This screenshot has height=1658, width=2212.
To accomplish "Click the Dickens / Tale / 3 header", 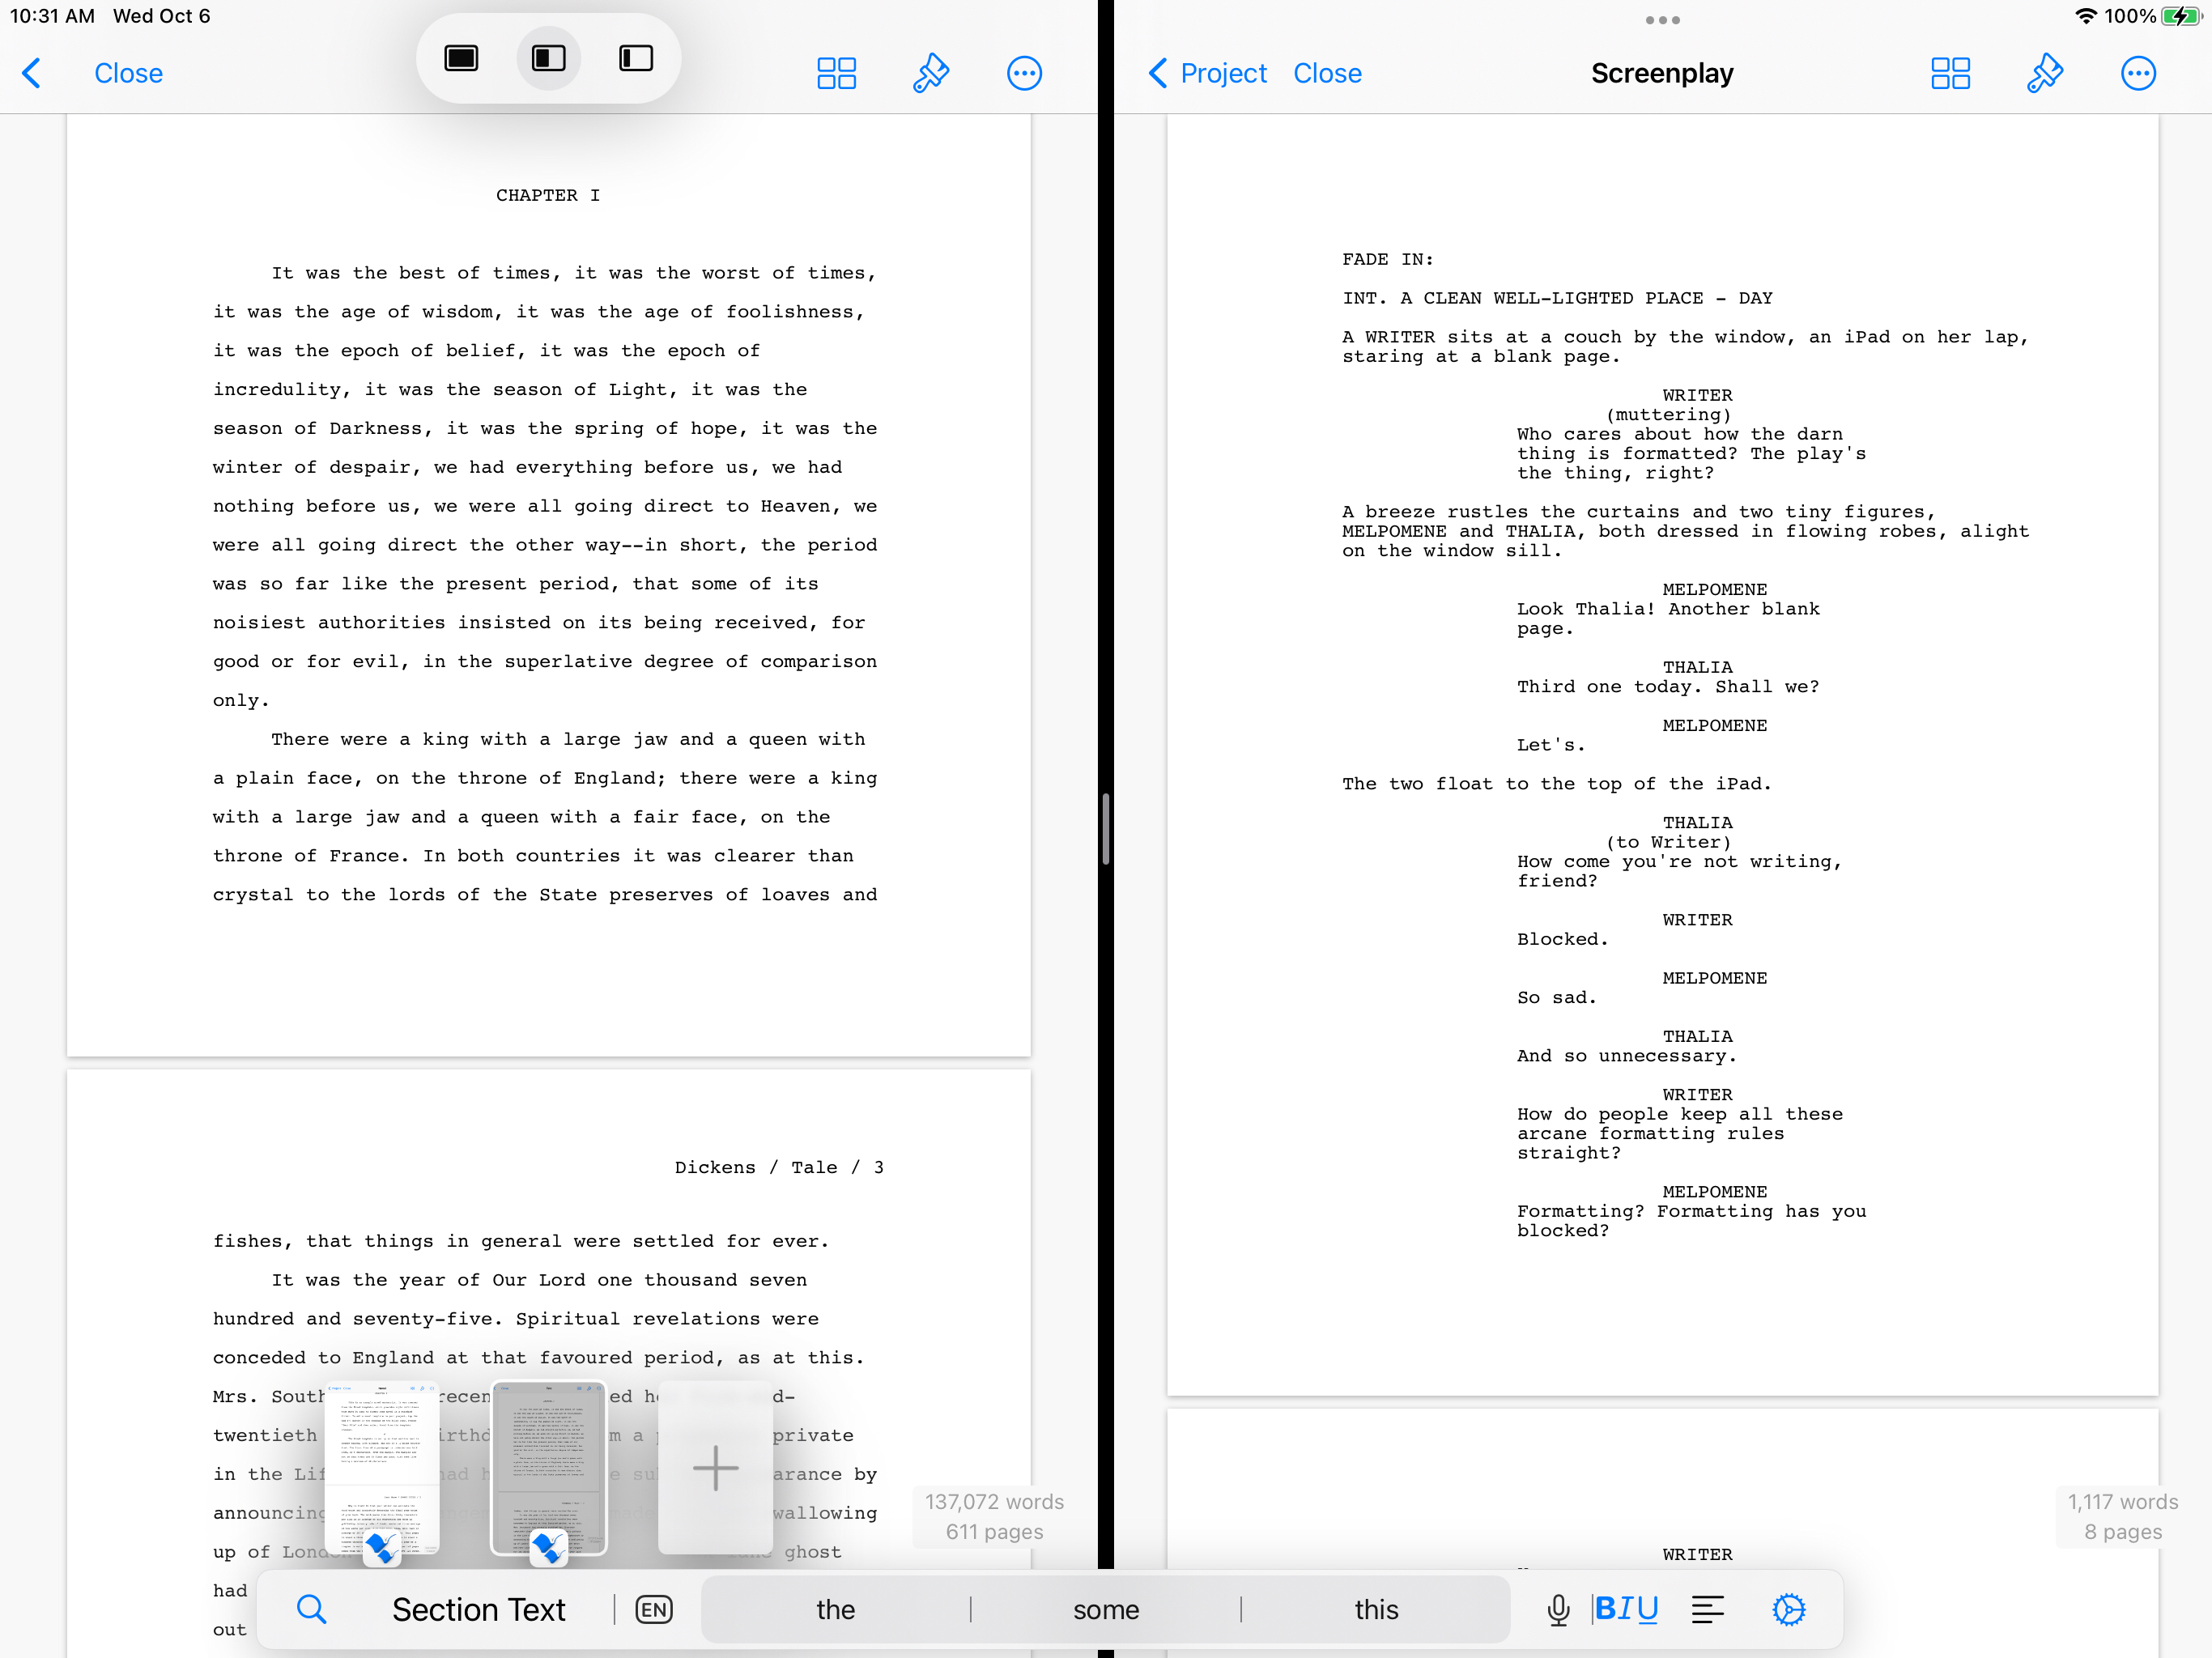I will [x=779, y=1167].
